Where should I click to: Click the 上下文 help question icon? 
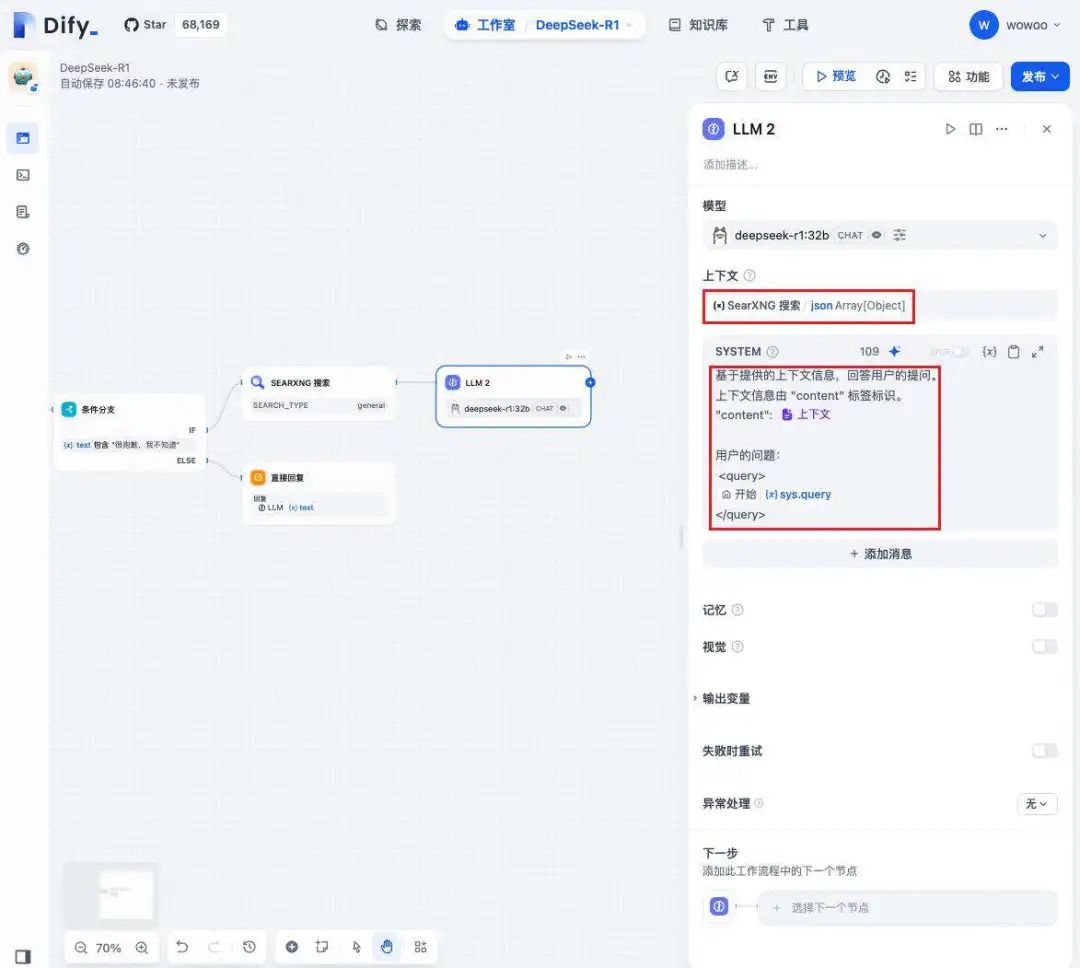coord(749,276)
